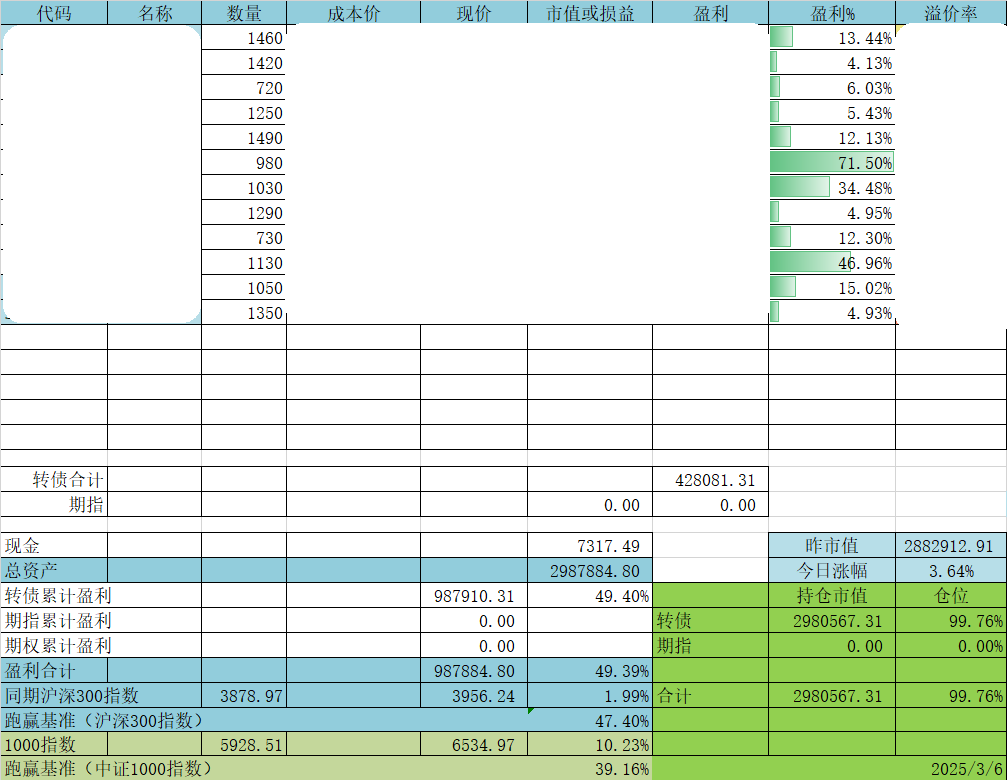Click the quantity cell showing 1460

(244, 38)
